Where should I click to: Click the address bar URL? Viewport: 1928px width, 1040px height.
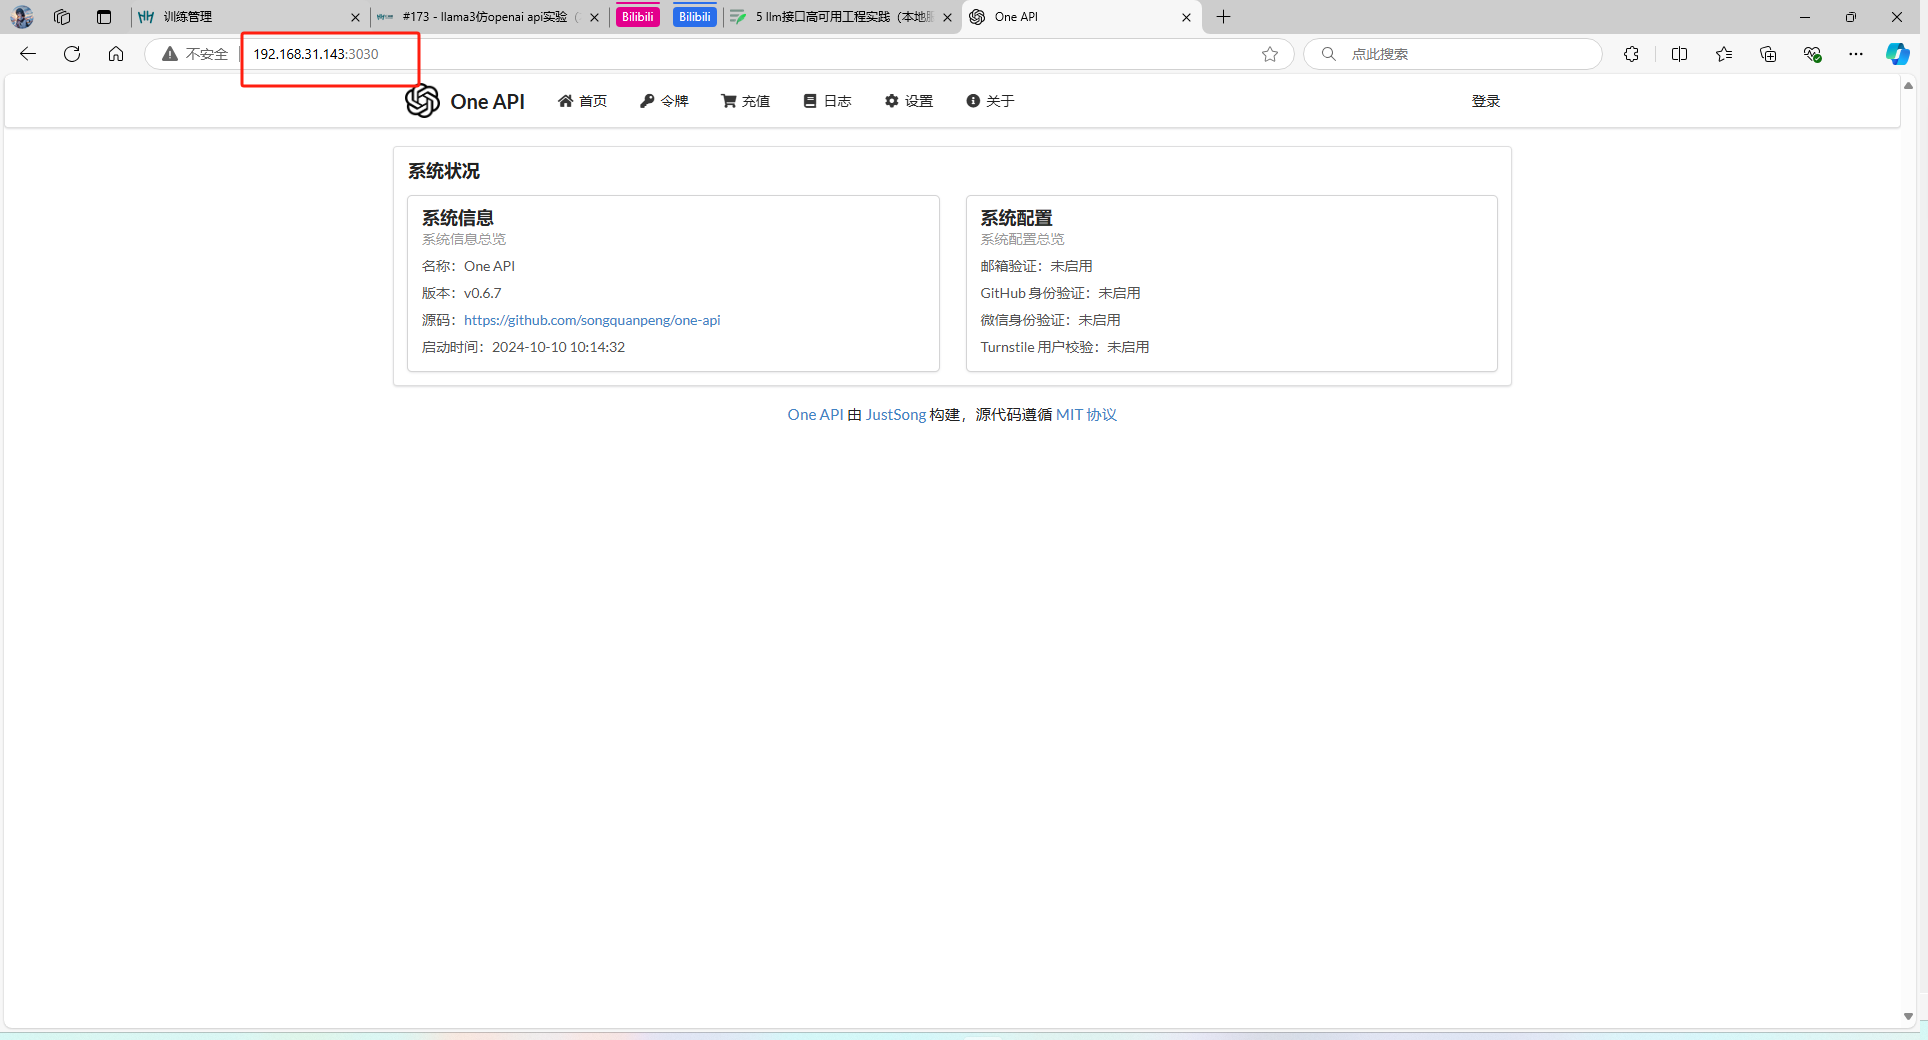(x=316, y=54)
